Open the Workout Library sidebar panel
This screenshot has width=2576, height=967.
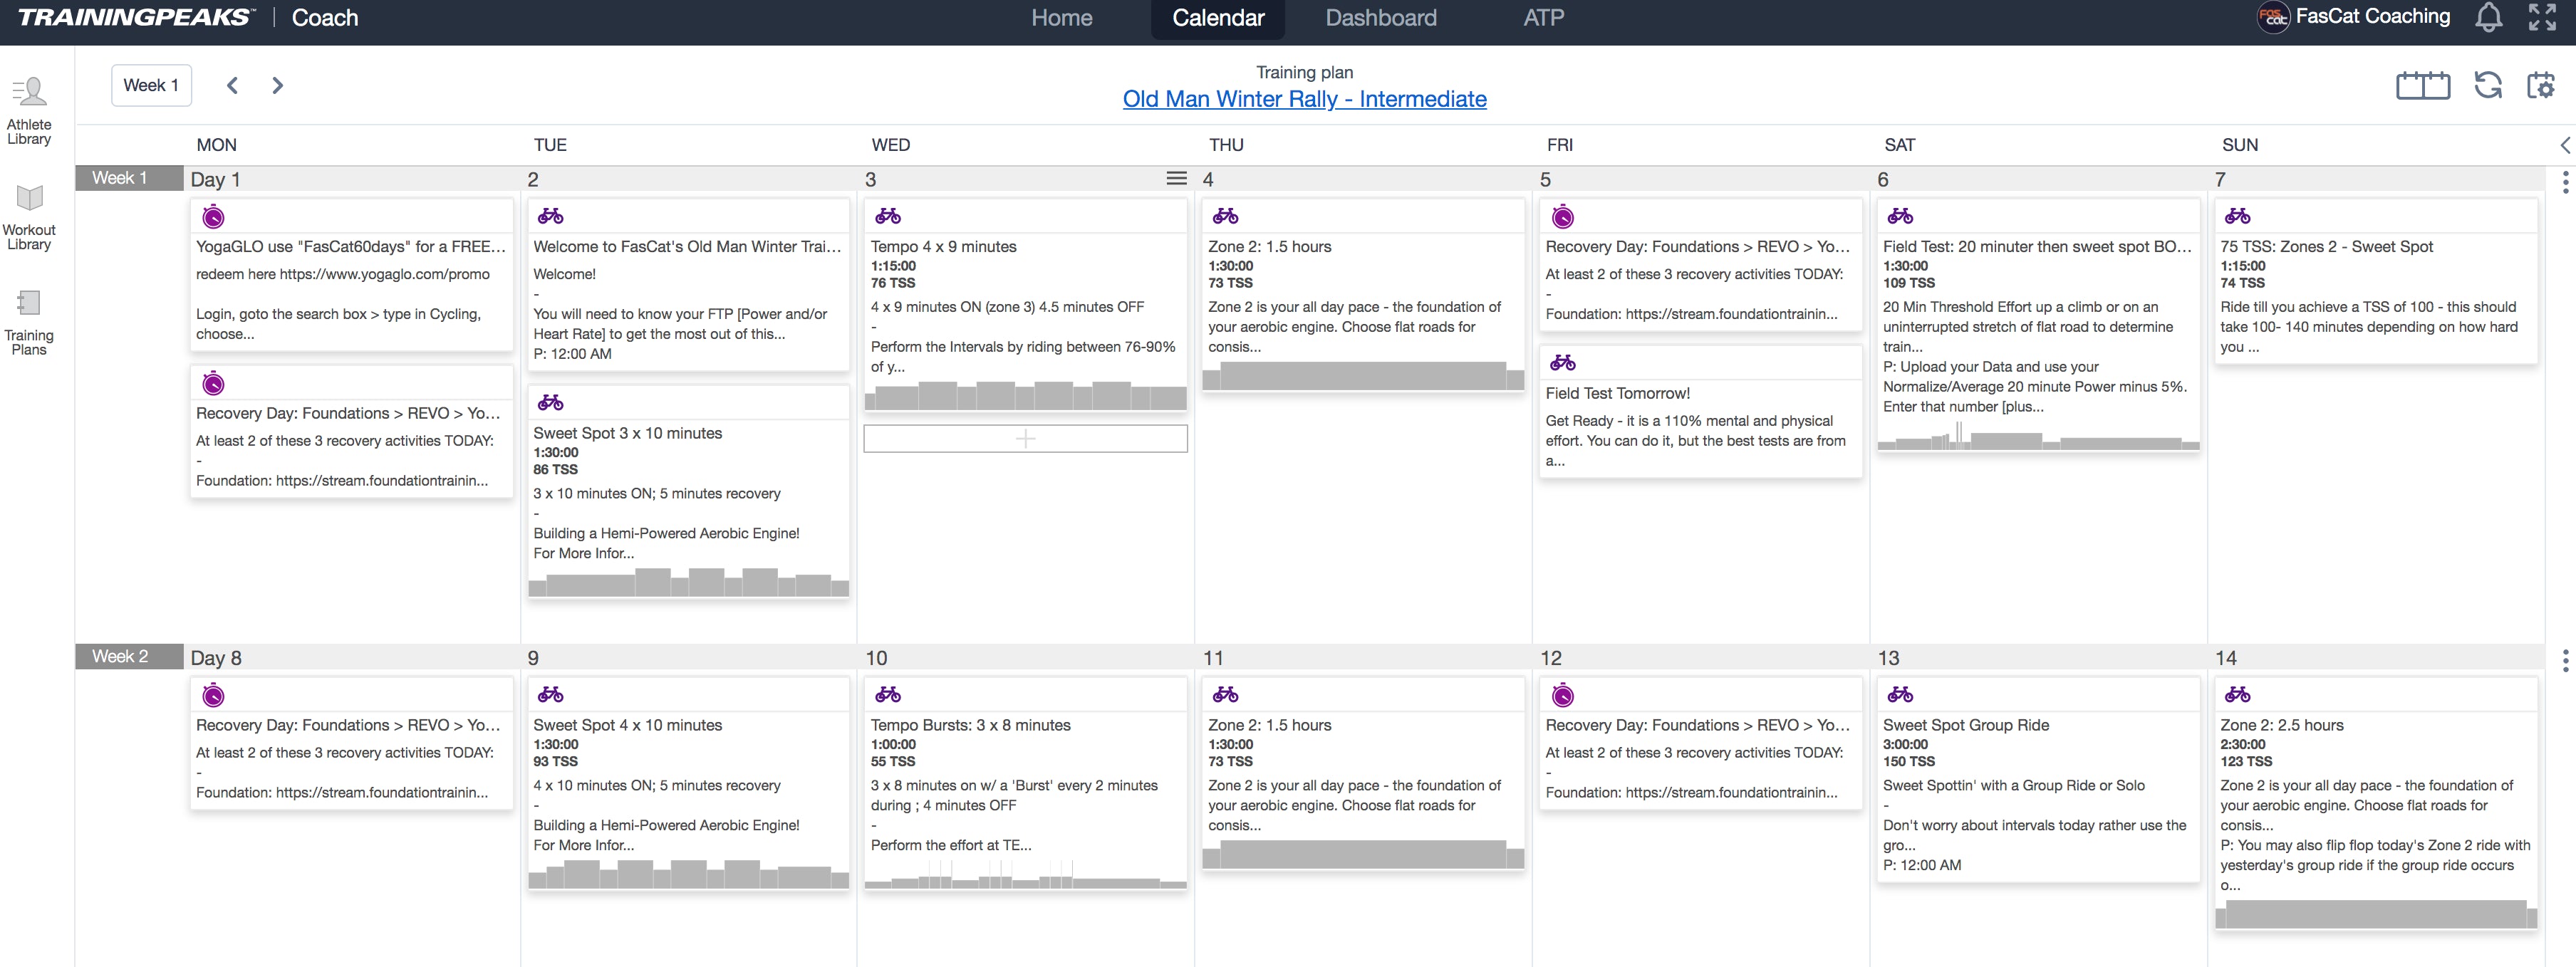29,217
